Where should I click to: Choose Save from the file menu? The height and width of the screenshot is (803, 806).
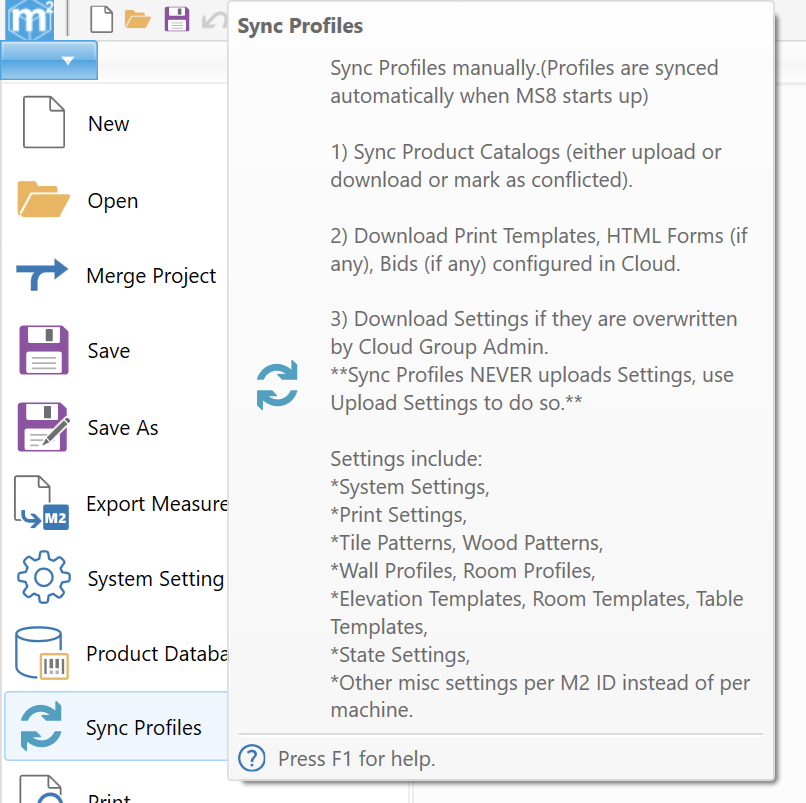108,351
